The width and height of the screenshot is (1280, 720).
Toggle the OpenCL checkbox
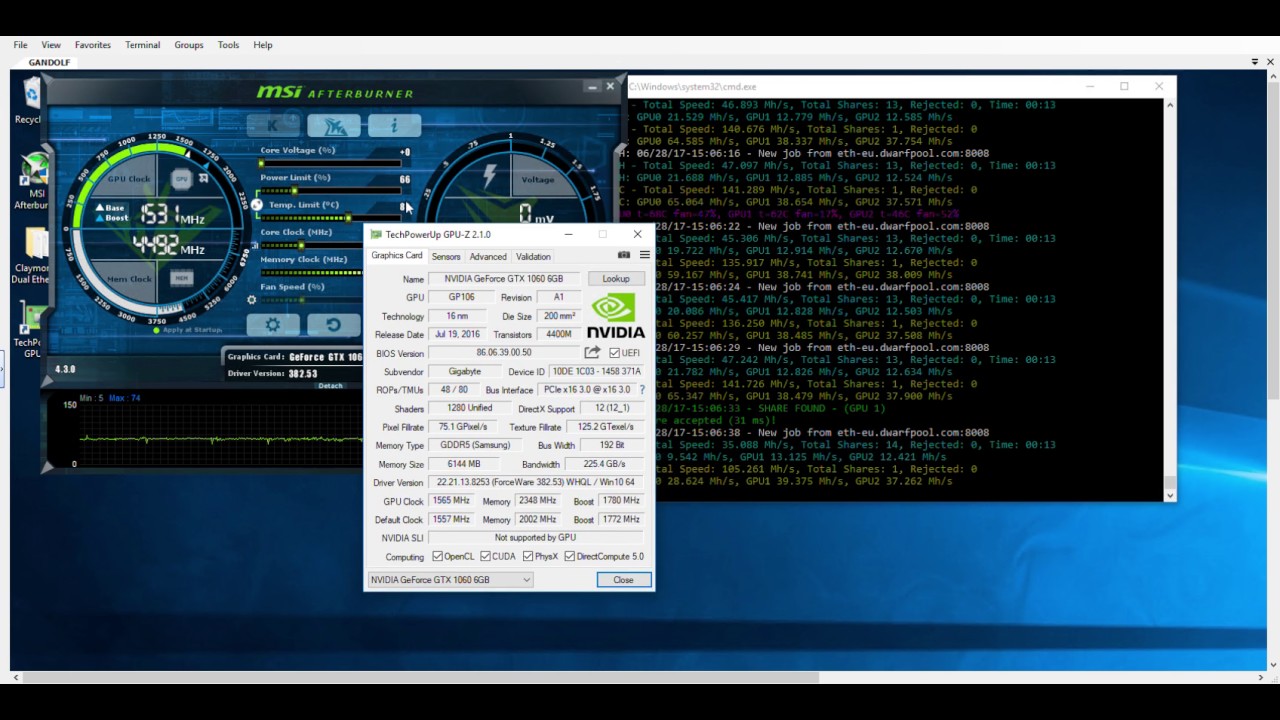tap(437, 556)
